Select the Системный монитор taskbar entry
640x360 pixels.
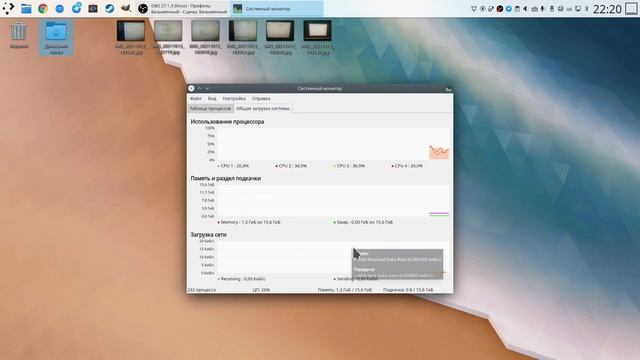click(277, 9)
